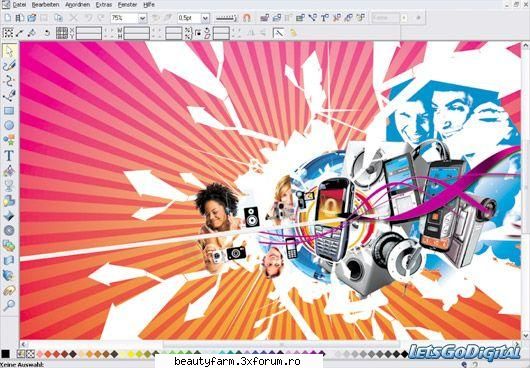
Task: Select the QuickShape tool
Action: point(9,140)
